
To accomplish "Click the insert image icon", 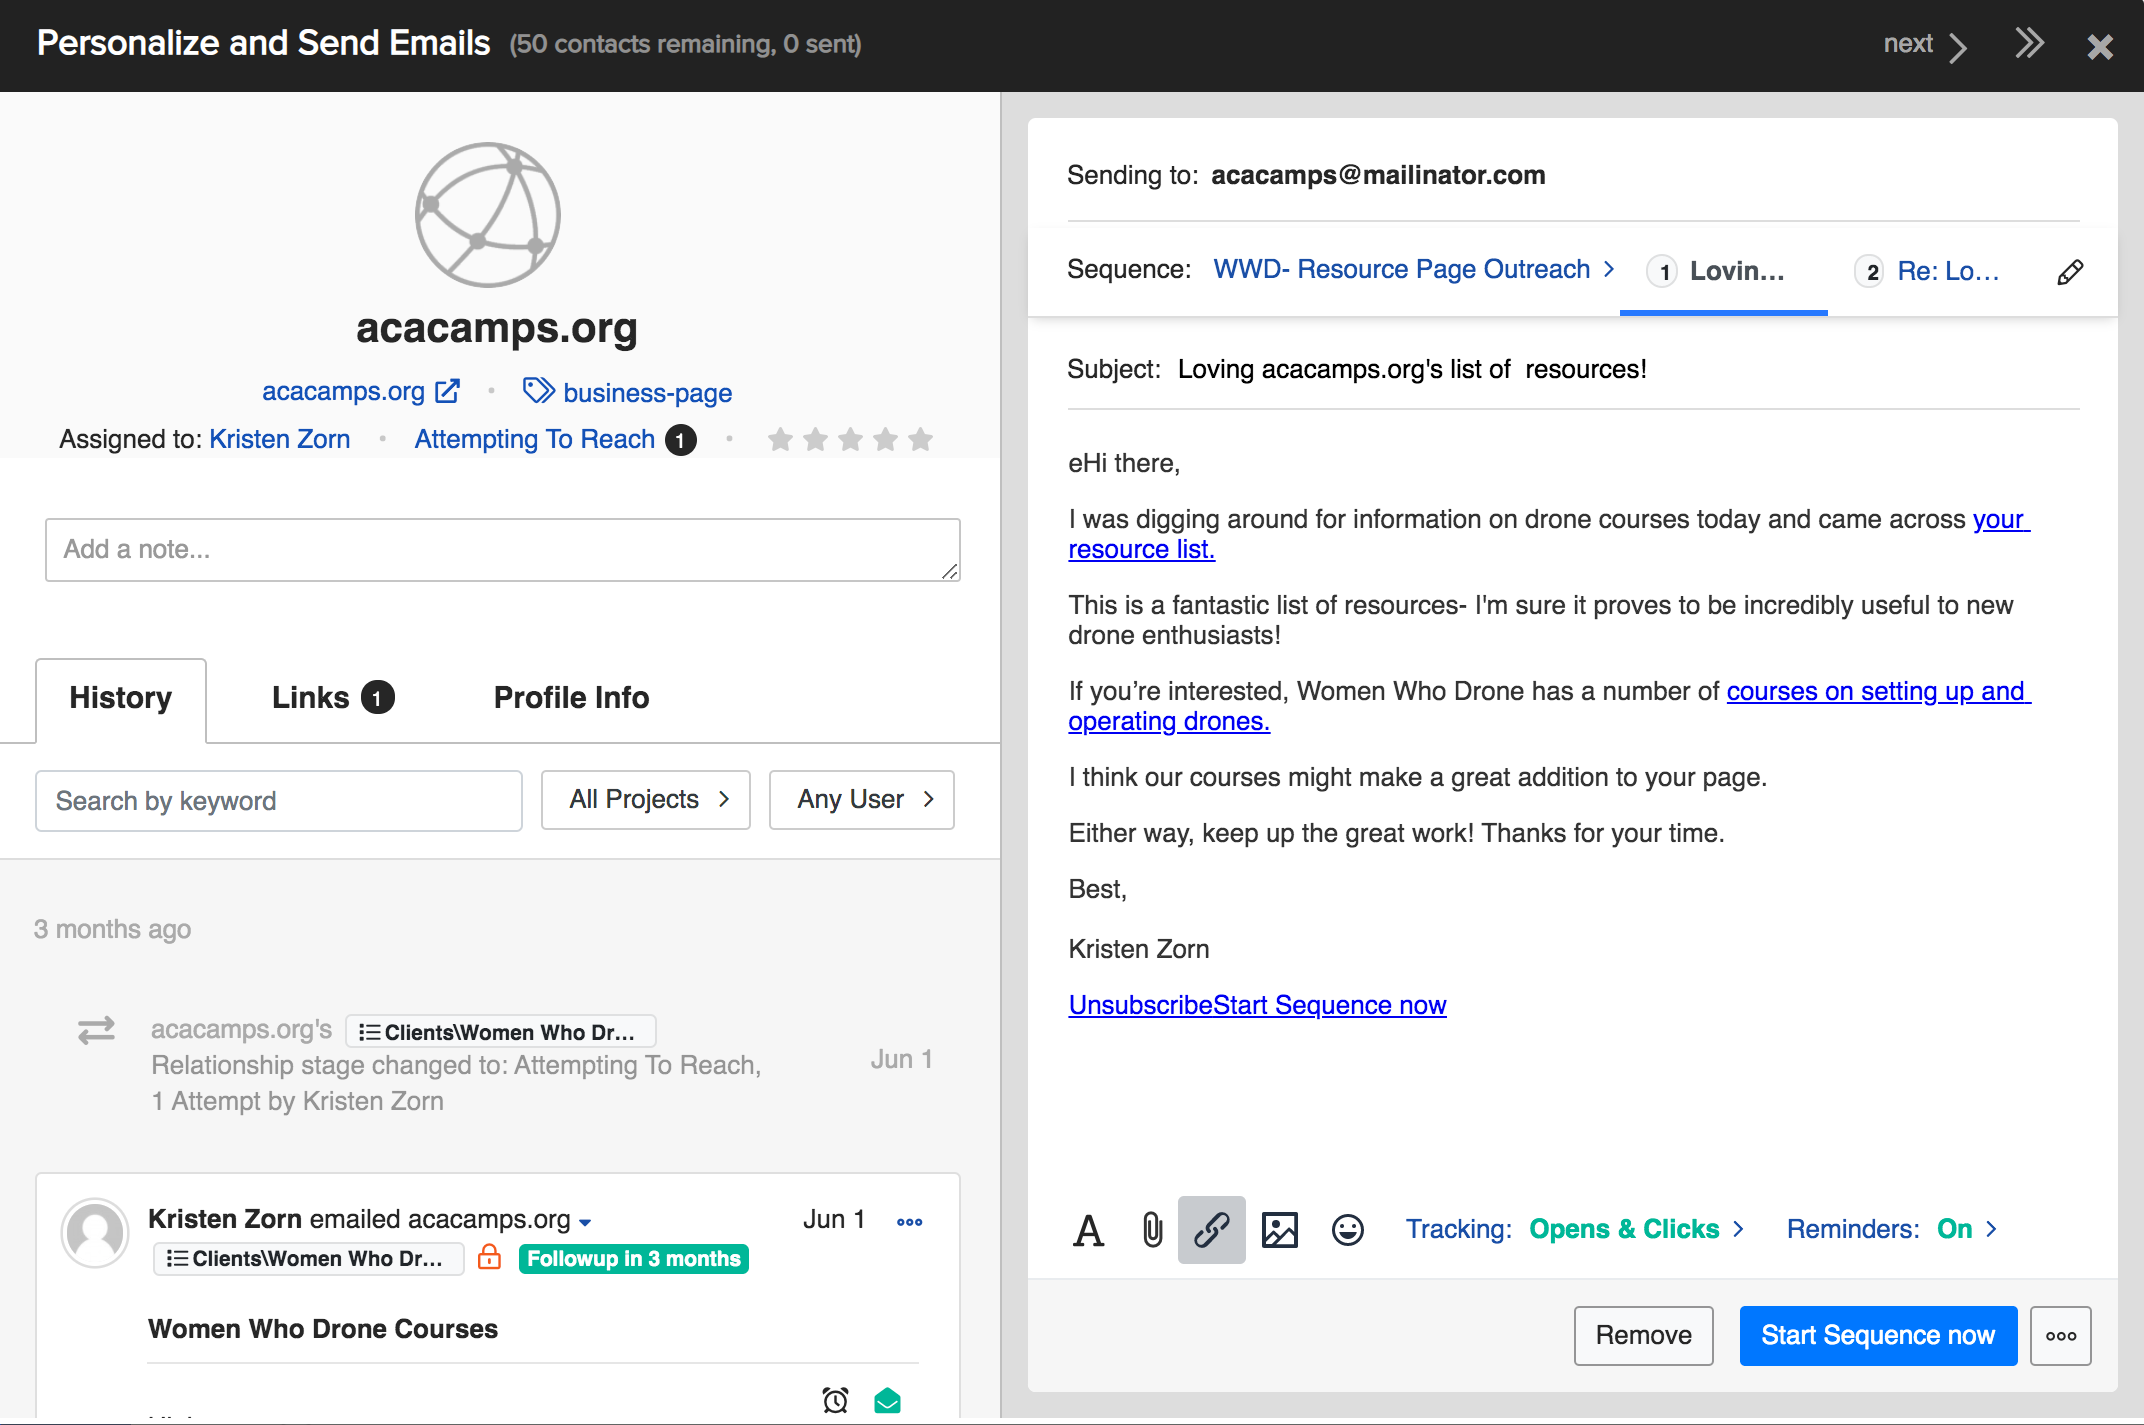I will 1279,1230.
